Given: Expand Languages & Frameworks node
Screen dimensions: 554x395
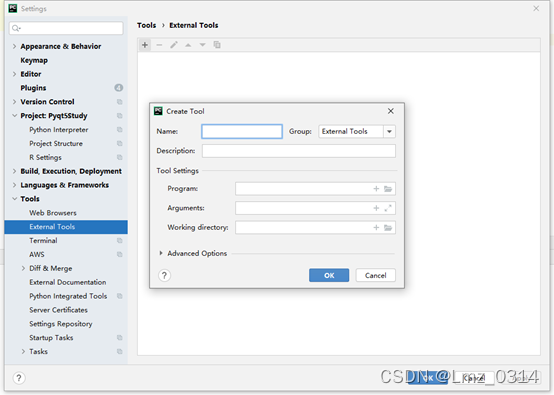Looking at the screenshot, I should click(x=14, y=185).
